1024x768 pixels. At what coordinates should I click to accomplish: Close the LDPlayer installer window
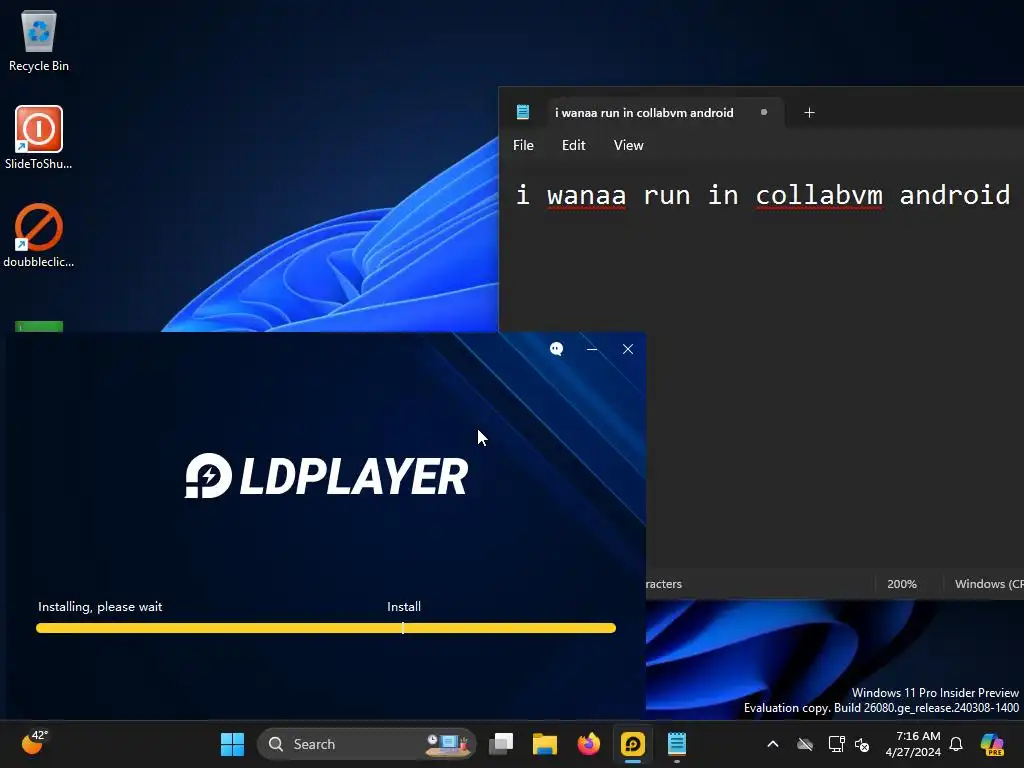pyautogui.click(x=628, y=349)
